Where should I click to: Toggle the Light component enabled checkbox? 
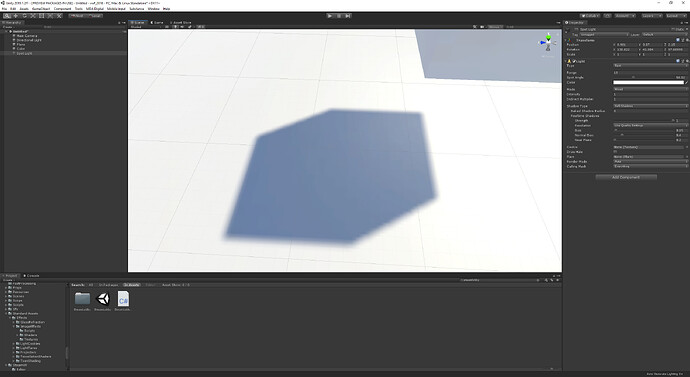point(574,61)
